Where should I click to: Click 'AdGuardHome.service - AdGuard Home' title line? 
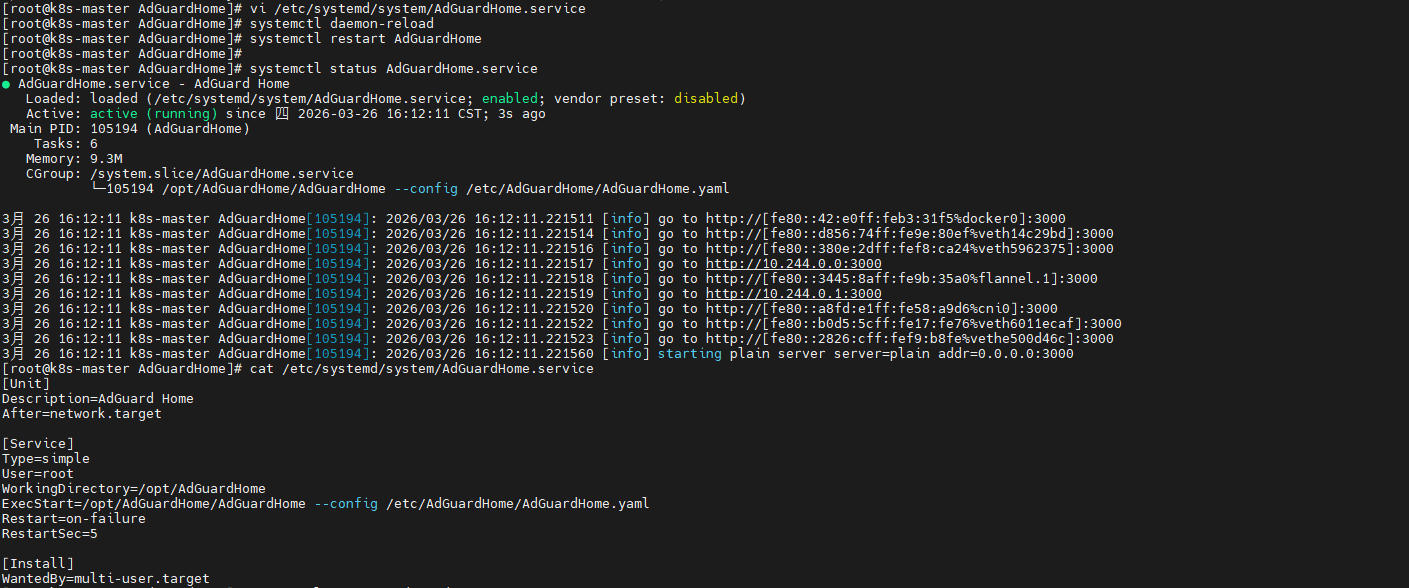click(x=154, y=84)
